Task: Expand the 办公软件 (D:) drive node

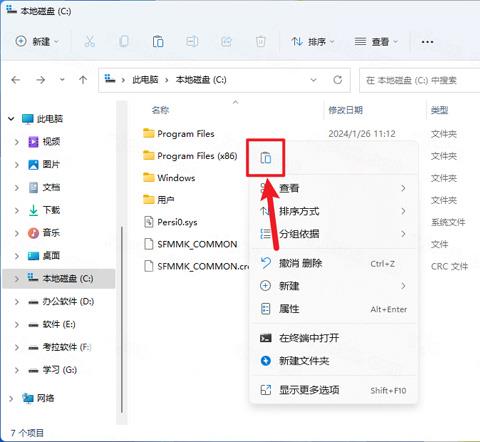Action: (x=17, y=302)
